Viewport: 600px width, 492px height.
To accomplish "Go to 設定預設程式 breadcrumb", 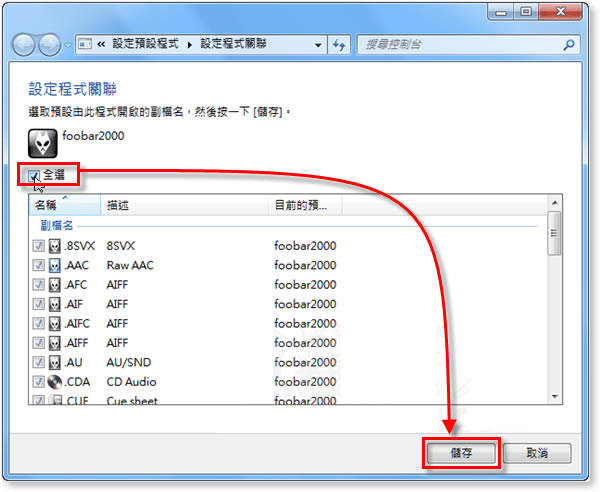I will tap(145, 44).
